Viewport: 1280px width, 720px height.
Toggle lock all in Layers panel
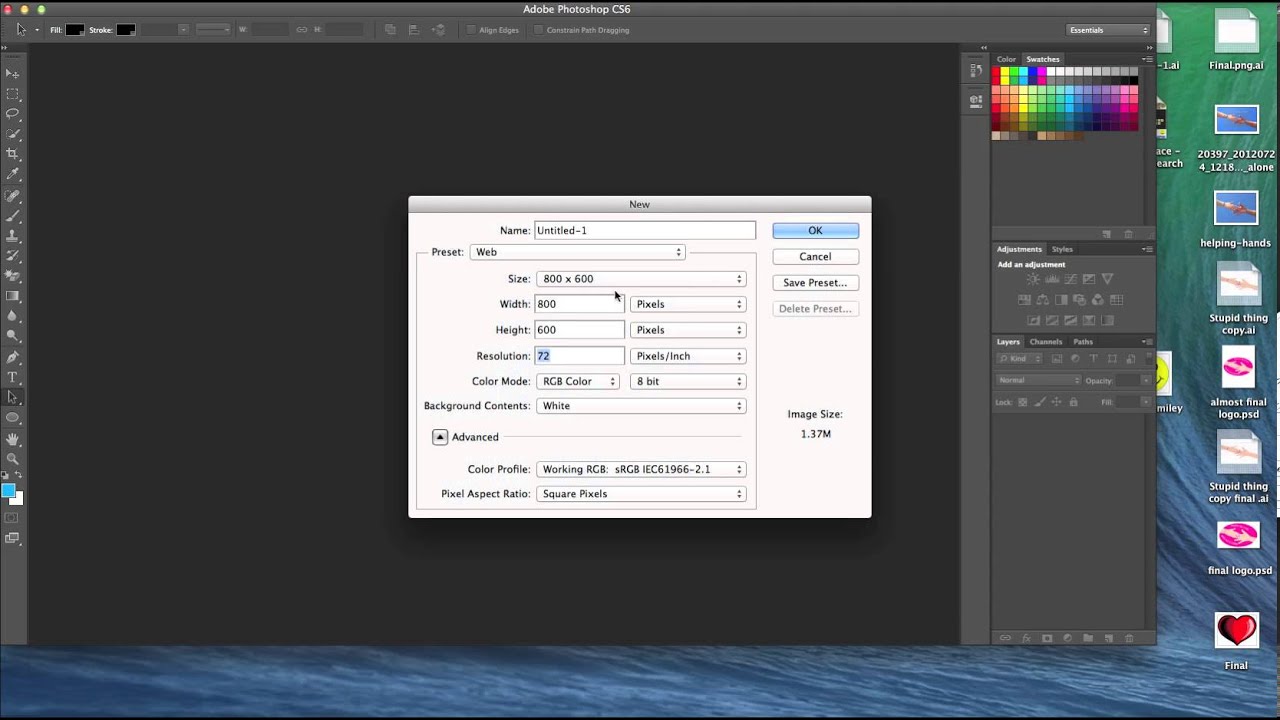(x=1073, y=402)
